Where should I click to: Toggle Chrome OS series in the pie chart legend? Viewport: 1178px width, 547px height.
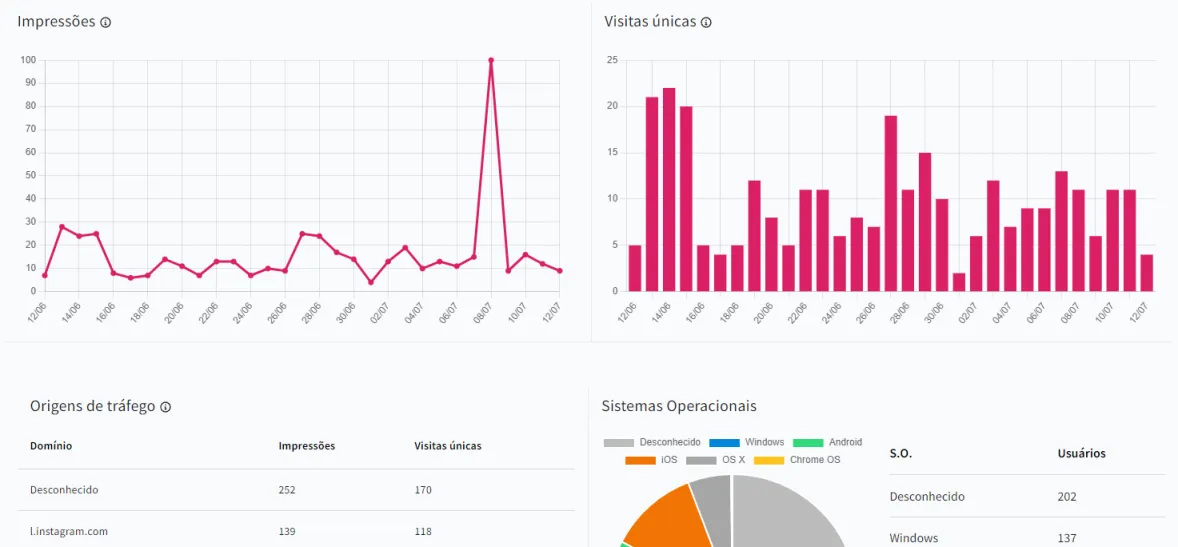797,460
